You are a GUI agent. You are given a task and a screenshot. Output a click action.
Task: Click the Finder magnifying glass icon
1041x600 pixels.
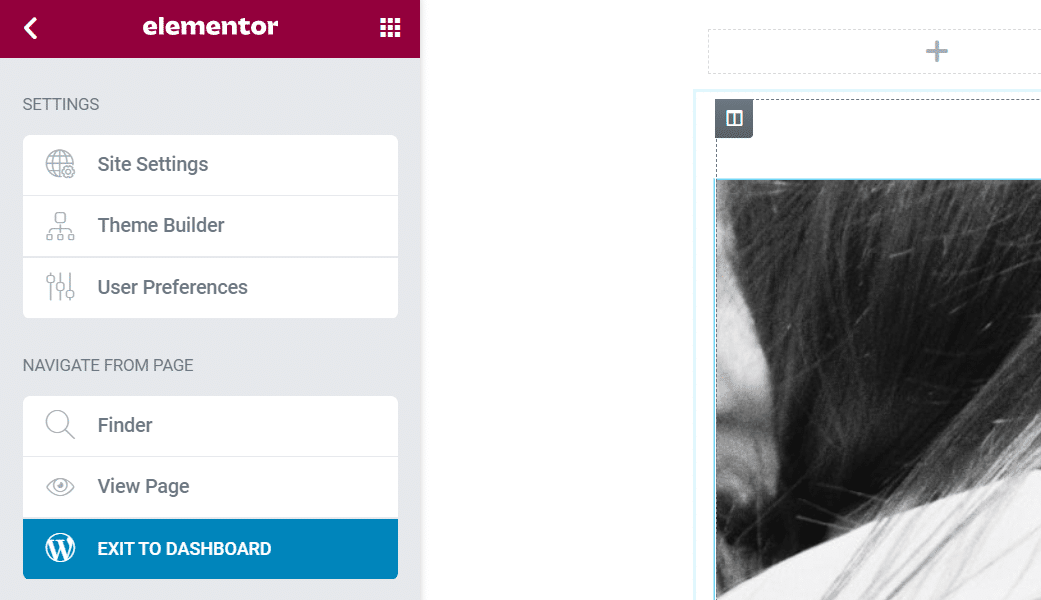tap(60, 425)
